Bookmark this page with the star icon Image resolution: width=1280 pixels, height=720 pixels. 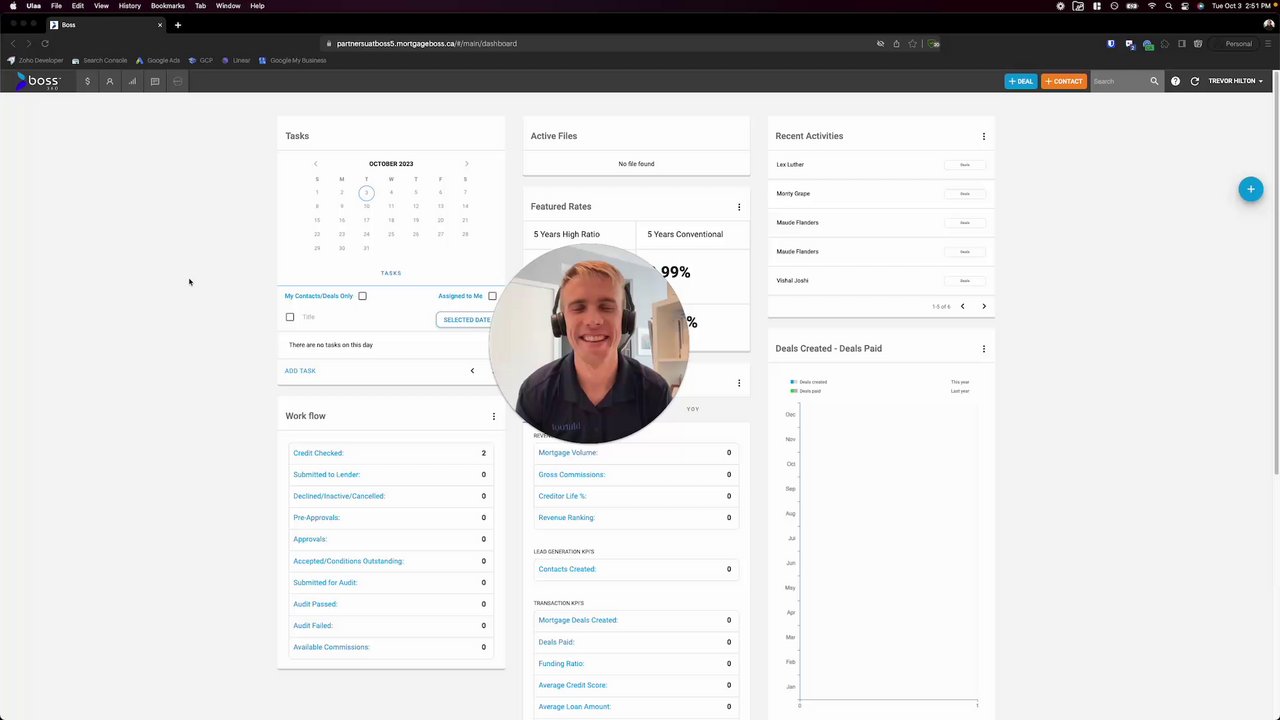coord(912,43)
